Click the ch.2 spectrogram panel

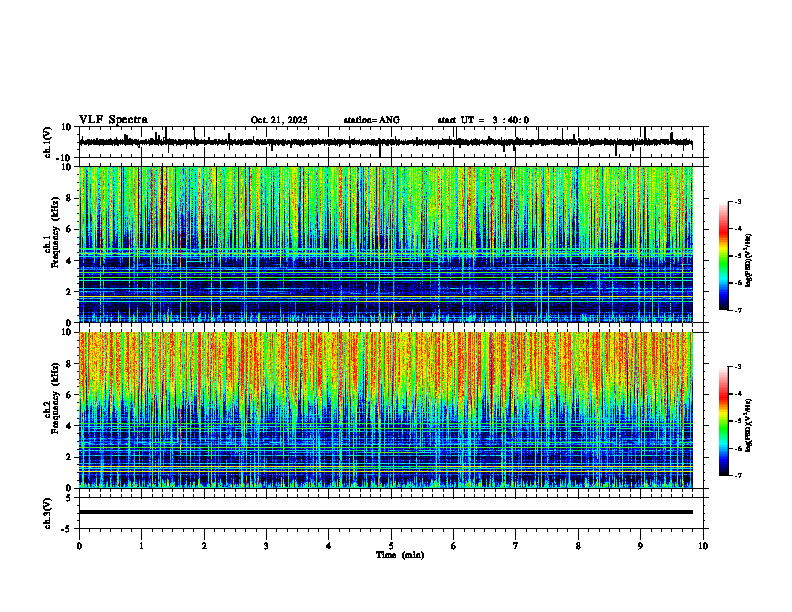tap(385, 410)
